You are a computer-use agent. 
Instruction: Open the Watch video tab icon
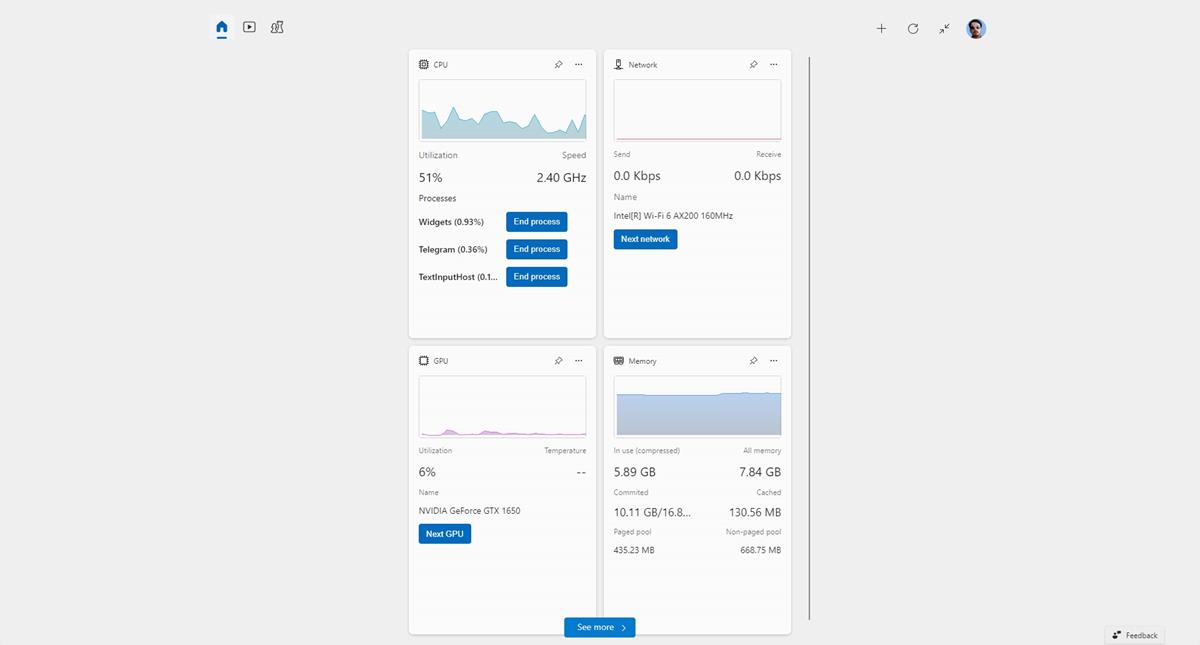point(249,28)
